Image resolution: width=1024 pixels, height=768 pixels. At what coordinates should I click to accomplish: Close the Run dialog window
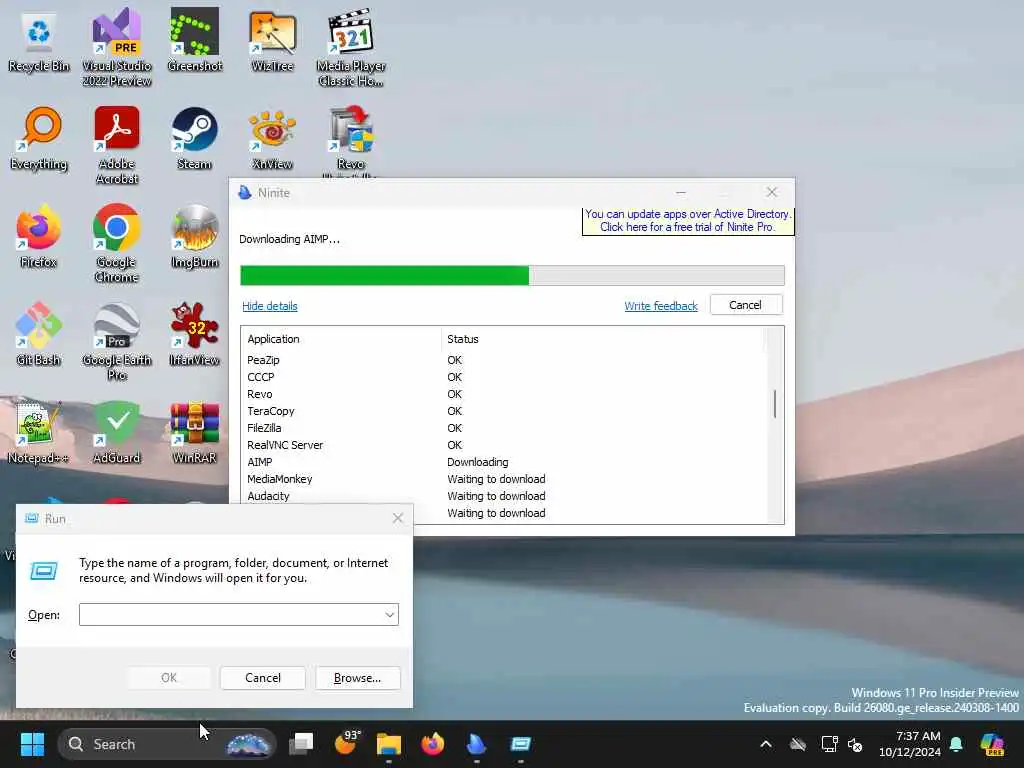tap(398, 518)
